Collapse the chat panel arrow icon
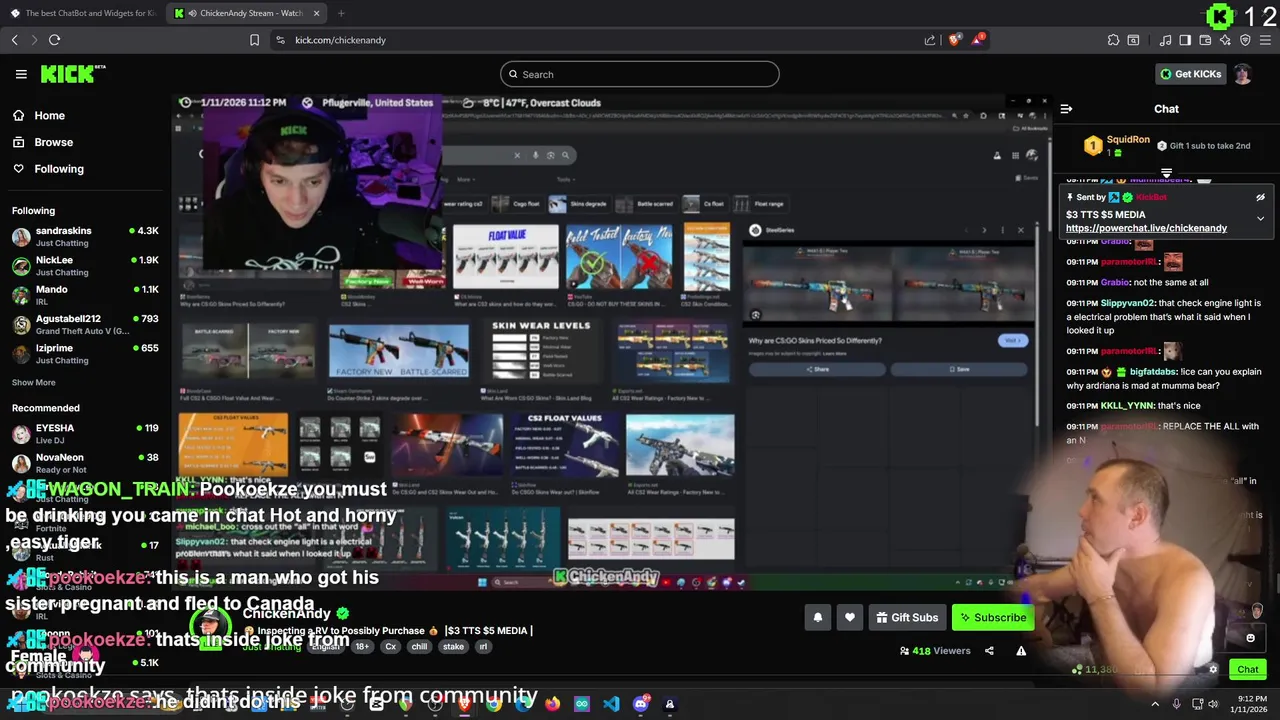Image resolution: width=1280 pixels, height=720 pixels. click(1066, 109)
